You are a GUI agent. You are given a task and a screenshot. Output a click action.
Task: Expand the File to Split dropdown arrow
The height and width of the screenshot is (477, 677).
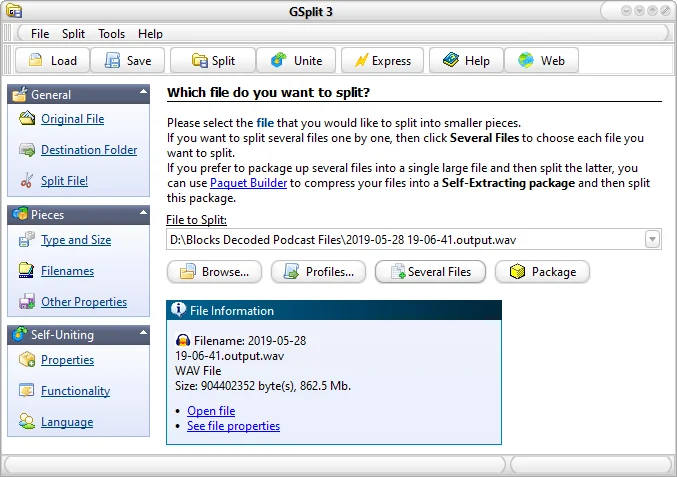click(x=652, y=239)
